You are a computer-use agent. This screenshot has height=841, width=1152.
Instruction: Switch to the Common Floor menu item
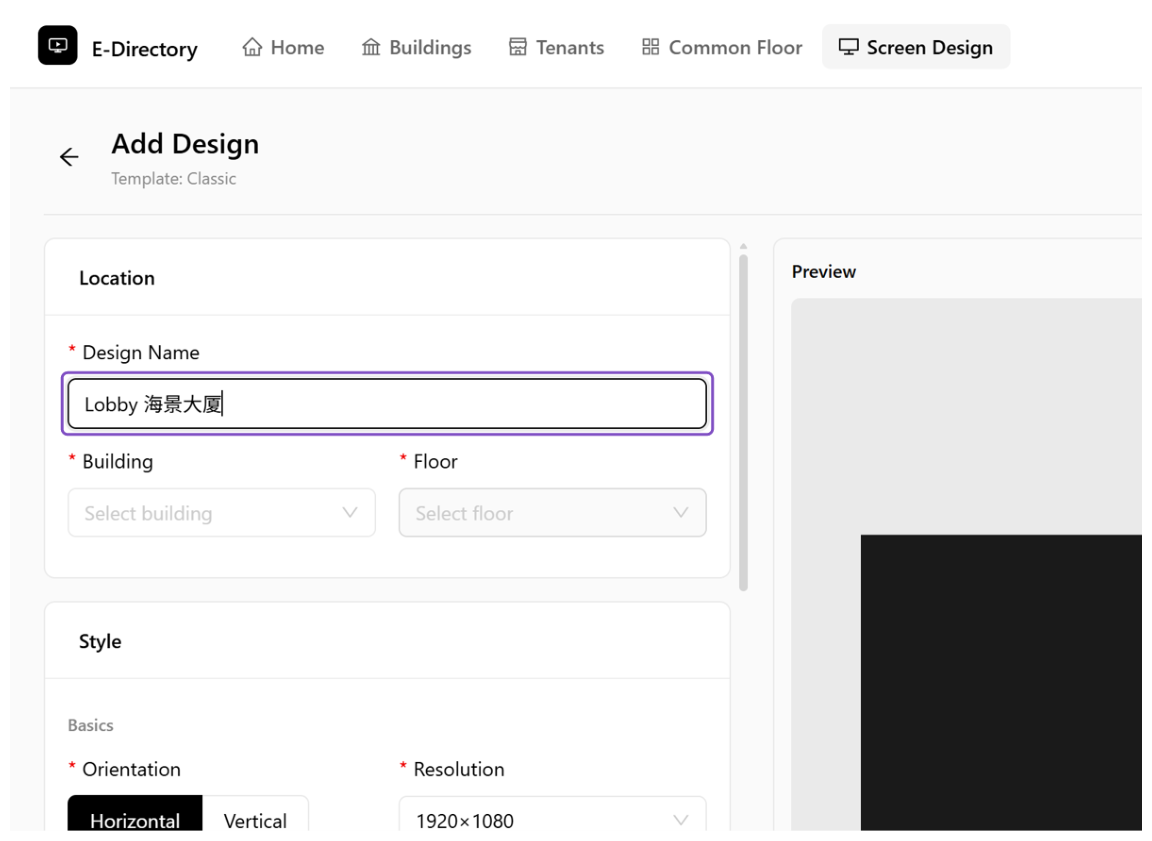[x=721, y=47]
